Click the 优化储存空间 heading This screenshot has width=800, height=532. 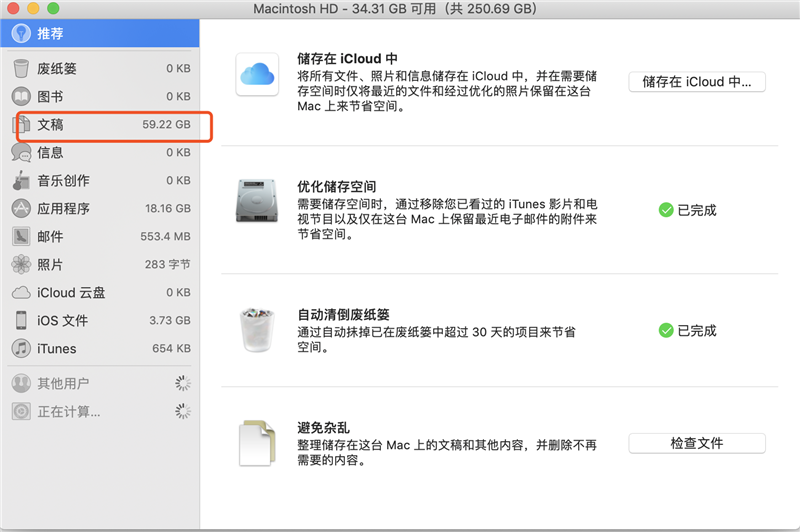click(337, 187)
